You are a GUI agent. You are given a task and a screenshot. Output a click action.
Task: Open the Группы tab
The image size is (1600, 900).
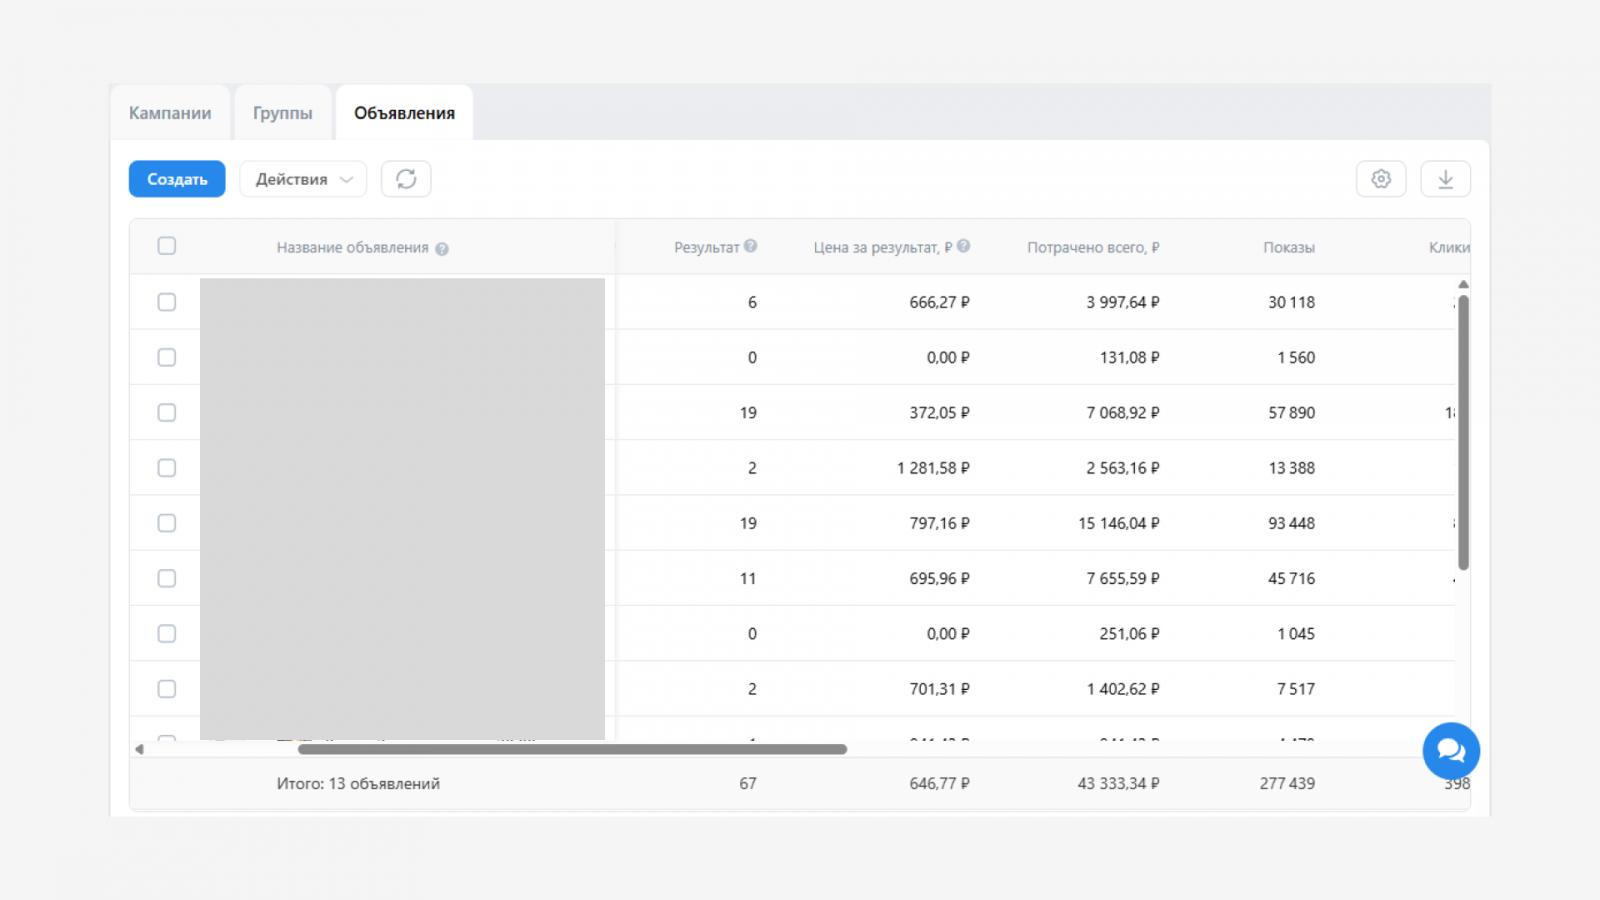(x=283, y=113)
